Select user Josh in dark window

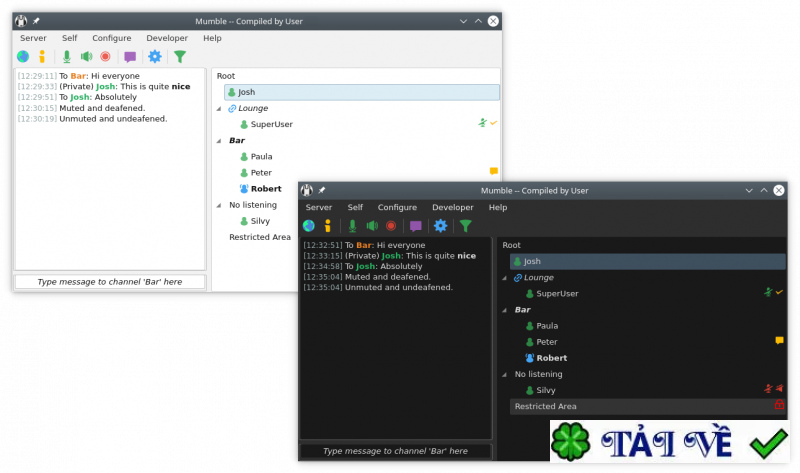[x=647, y=261]
